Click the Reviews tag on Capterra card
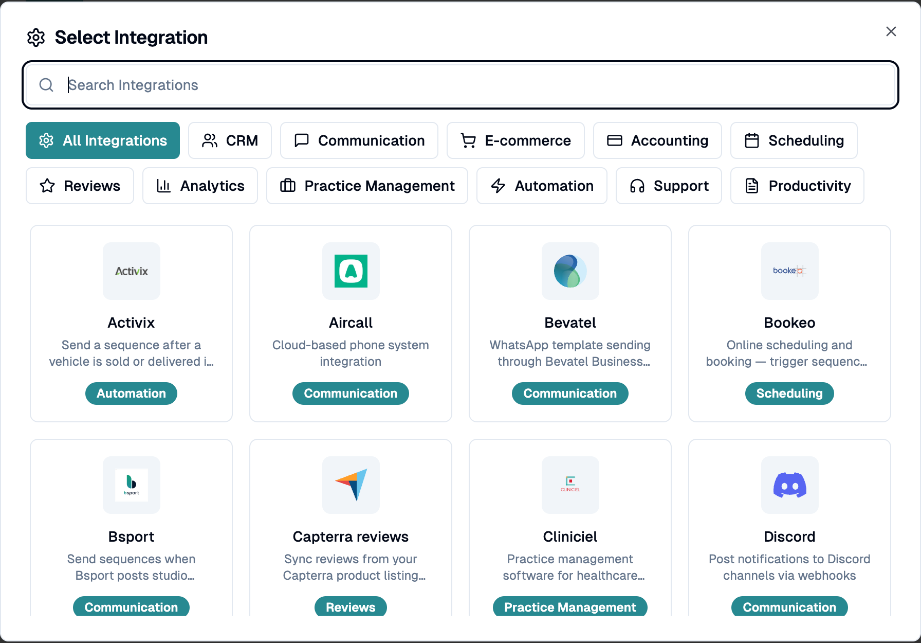This screenshot has height=643, width=921. [x=351, y=607]
